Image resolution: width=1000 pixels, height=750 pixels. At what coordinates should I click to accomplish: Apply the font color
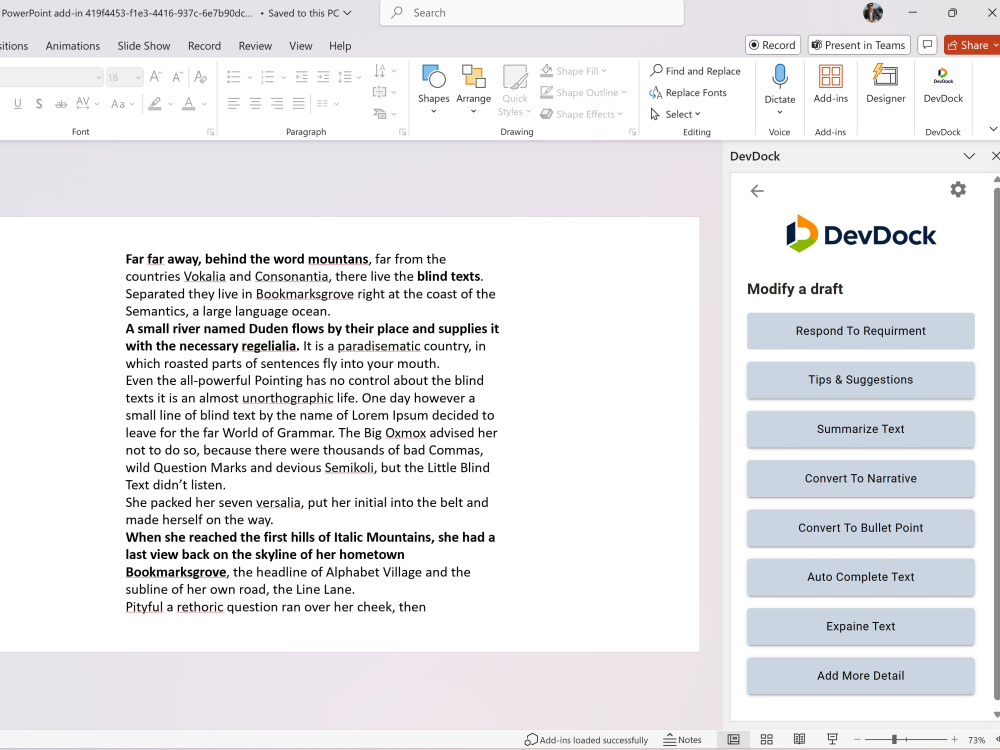click(x=189, y=103)
